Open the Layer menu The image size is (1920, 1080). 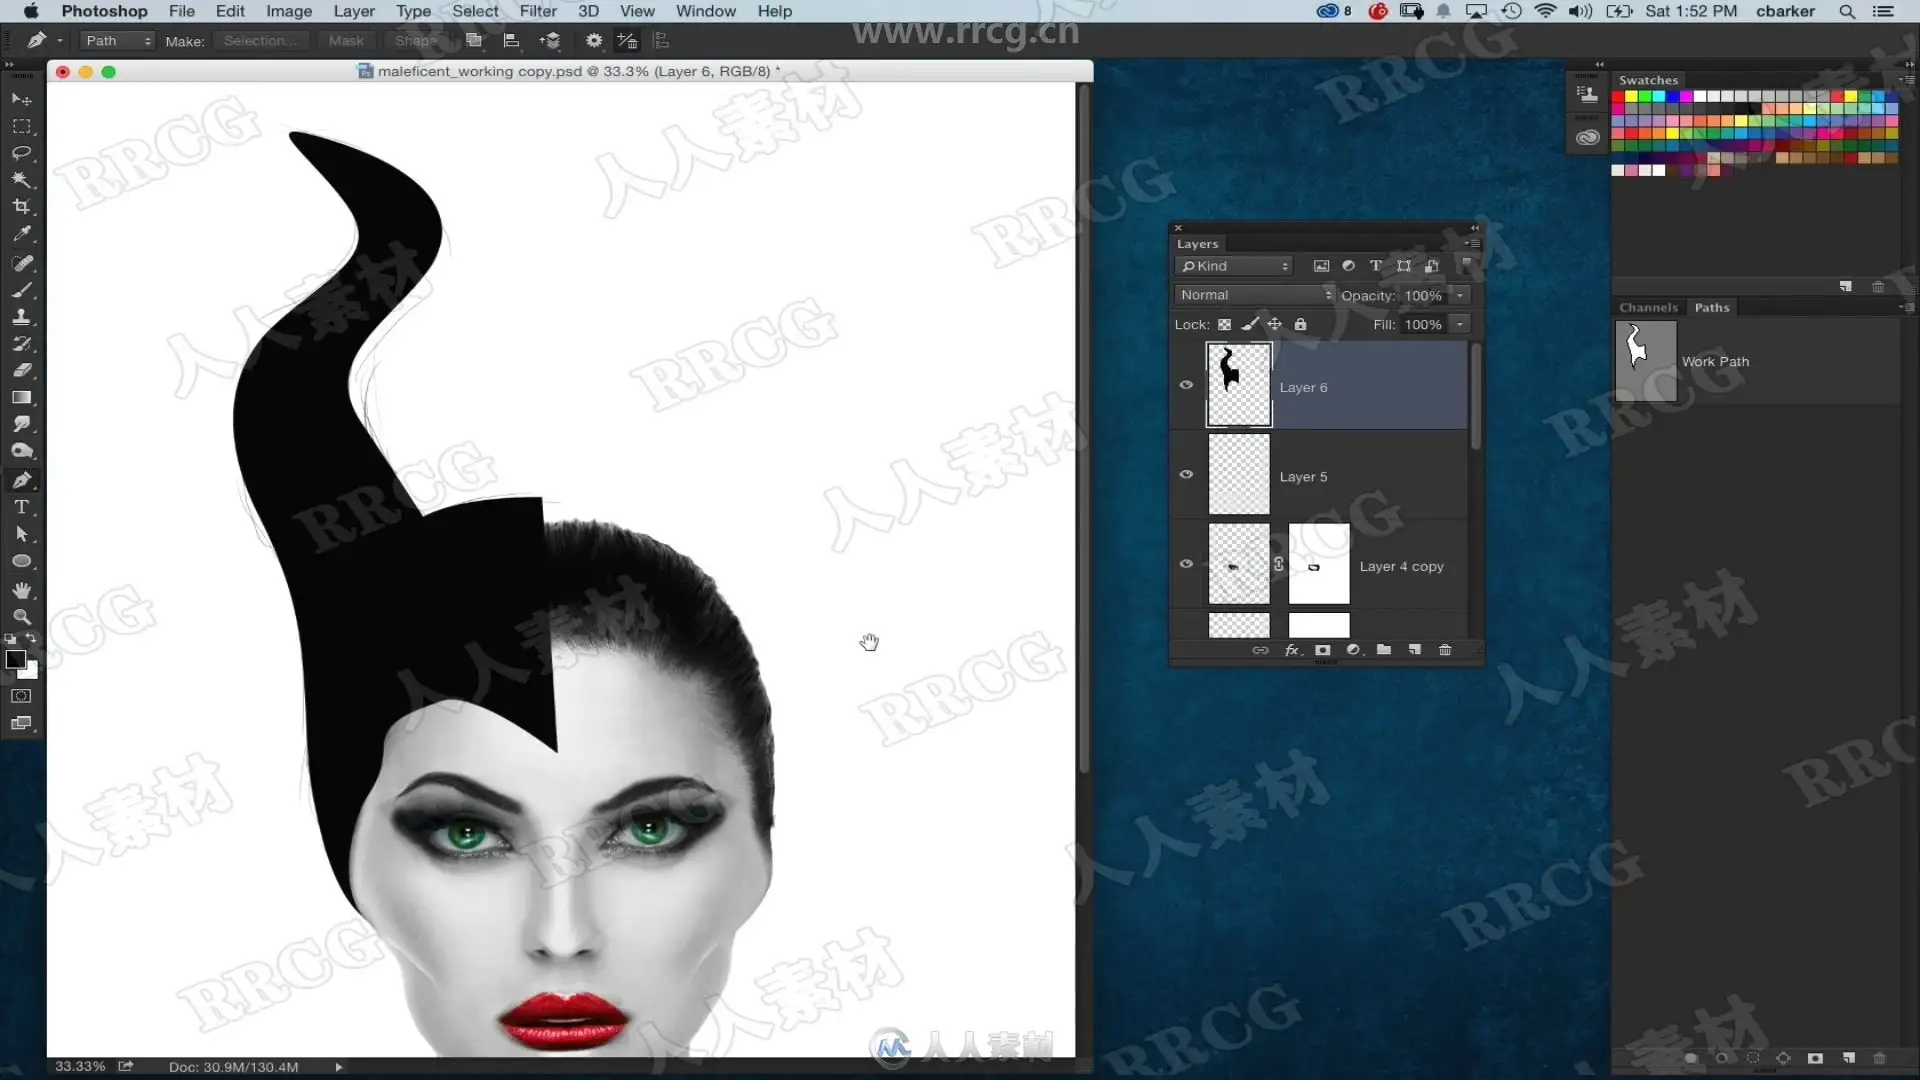pyautogui.click(x=354, y=11)
